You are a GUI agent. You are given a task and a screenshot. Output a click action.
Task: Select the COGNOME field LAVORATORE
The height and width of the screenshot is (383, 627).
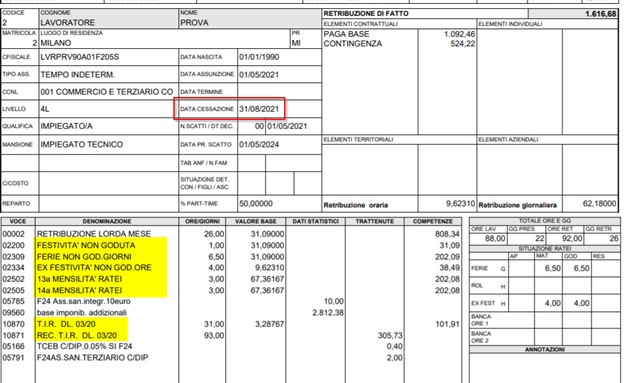point(68,23)
